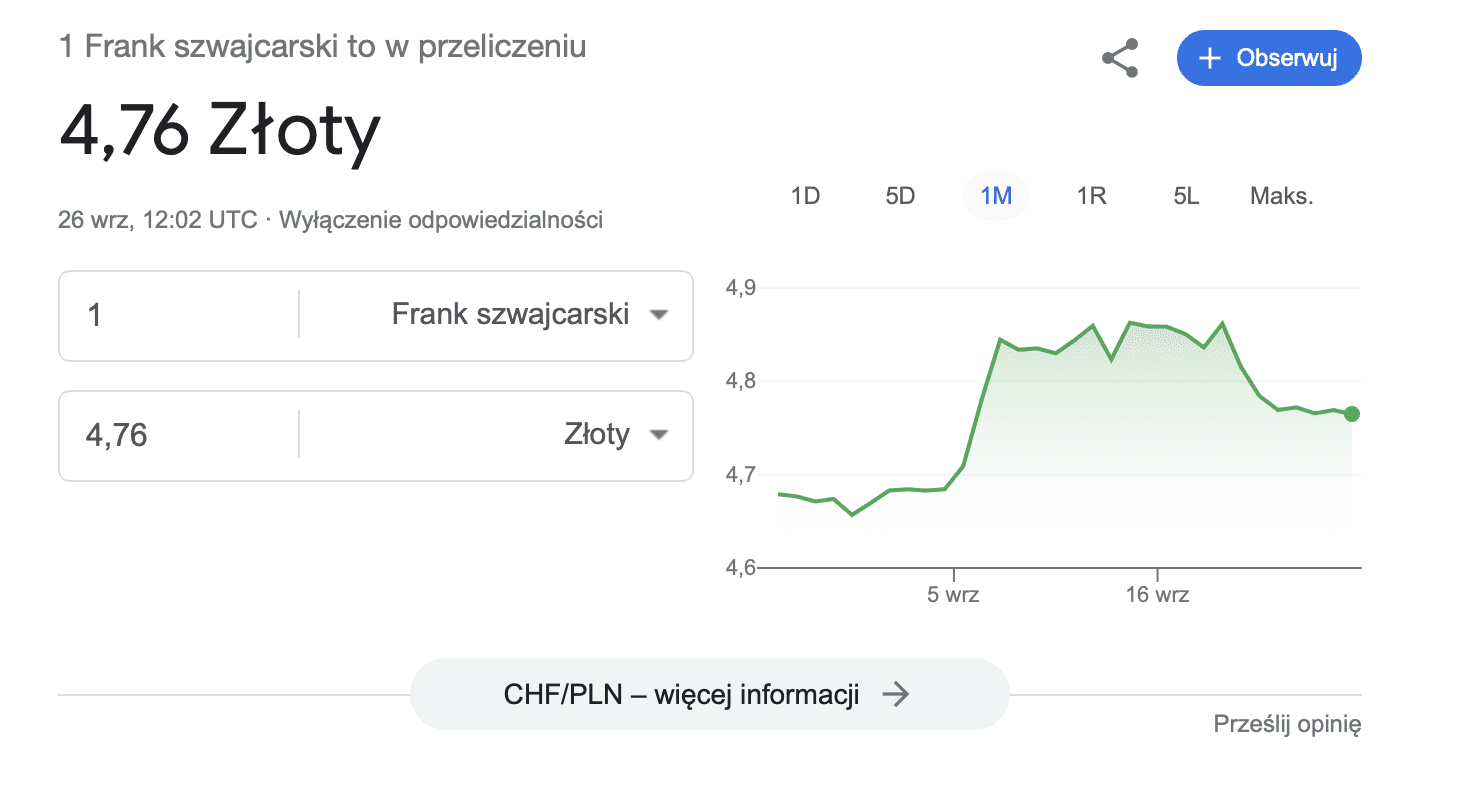
Task: Click the Frank amount input field
Action: tap(180, 315)
